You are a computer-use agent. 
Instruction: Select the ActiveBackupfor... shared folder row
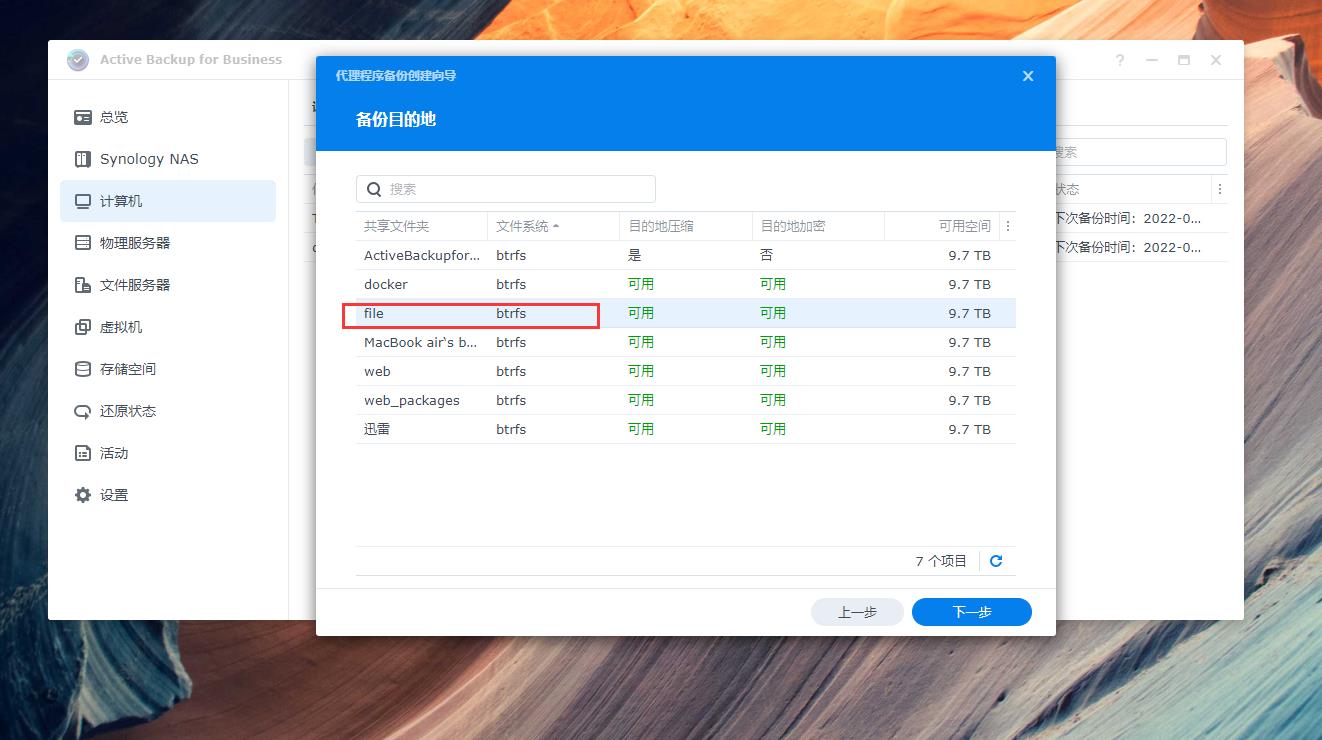[x=686, y=255]
